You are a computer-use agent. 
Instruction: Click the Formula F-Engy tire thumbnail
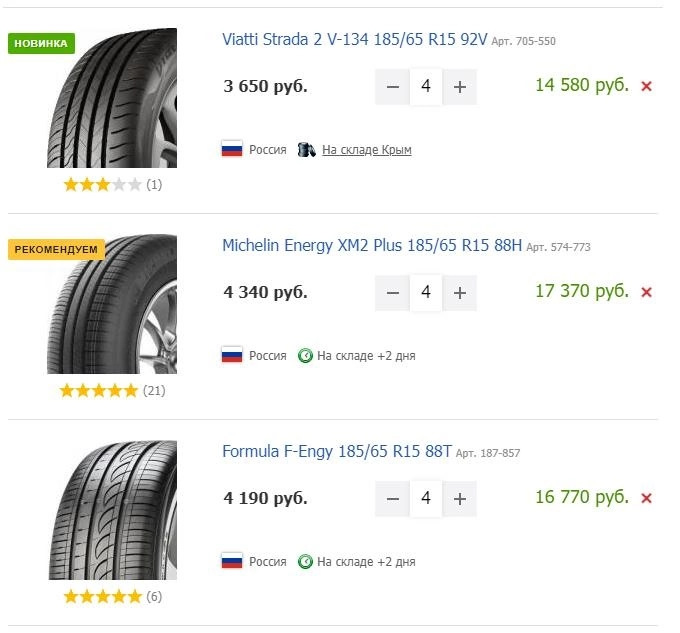112,511
